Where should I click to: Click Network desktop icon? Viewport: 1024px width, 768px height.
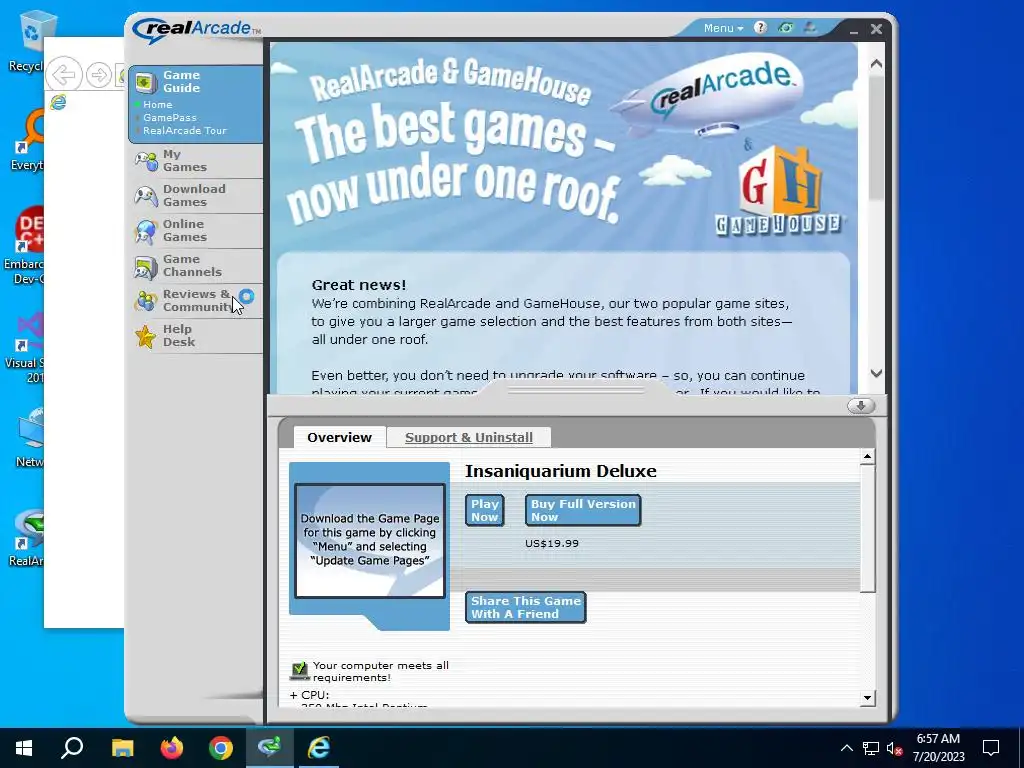click(x=29, y=437)
